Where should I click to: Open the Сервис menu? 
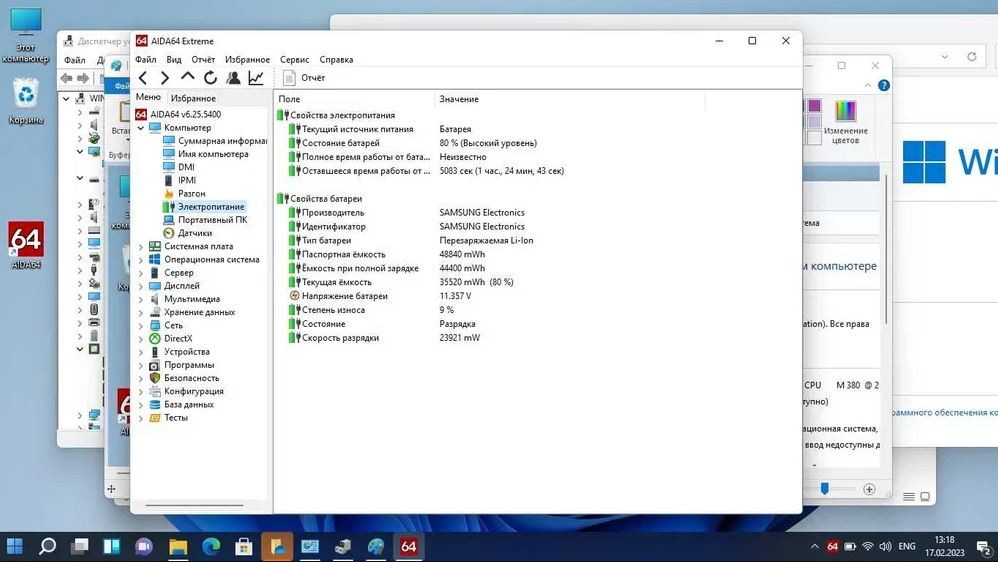coord(294,60)
